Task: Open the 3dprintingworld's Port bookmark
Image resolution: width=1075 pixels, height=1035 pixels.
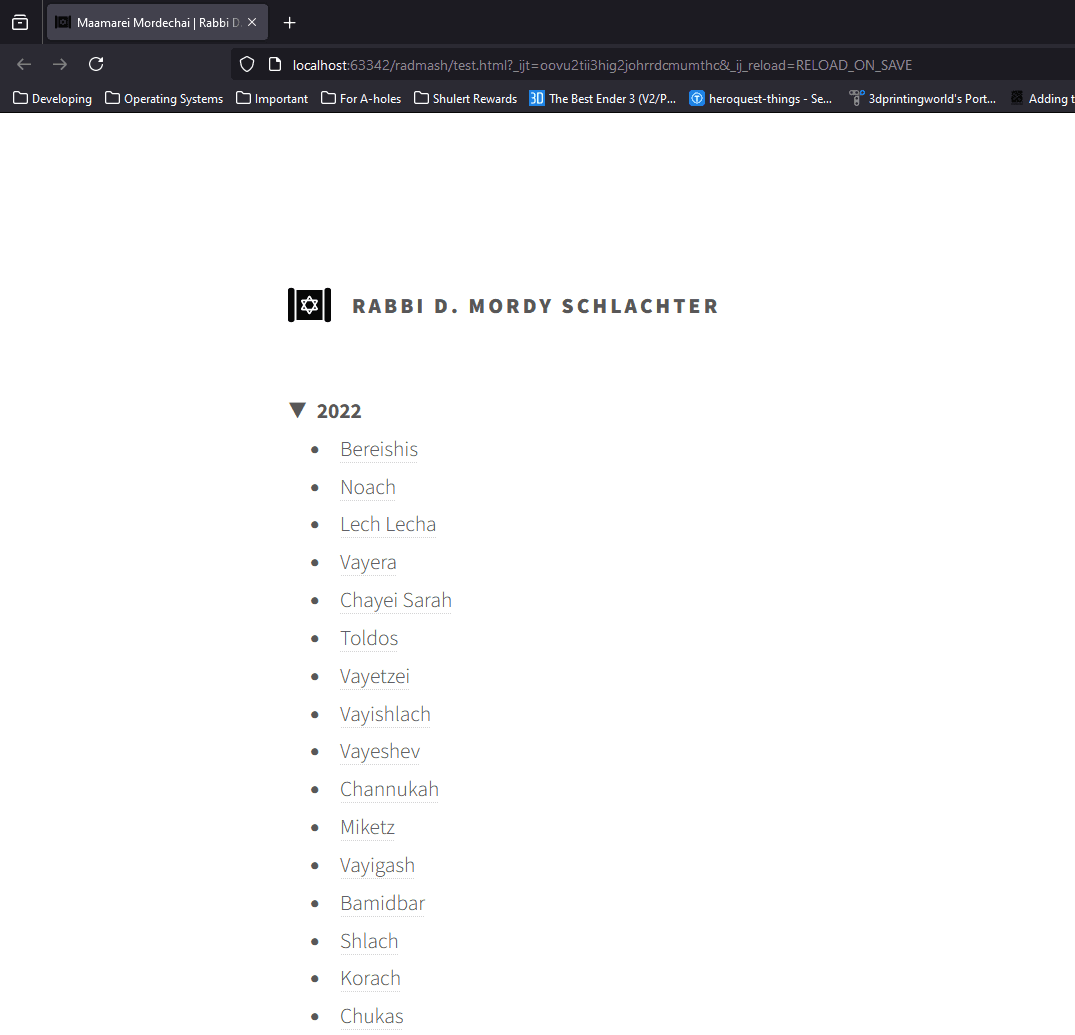Action: pyautogui.click(x=923, y=99)
